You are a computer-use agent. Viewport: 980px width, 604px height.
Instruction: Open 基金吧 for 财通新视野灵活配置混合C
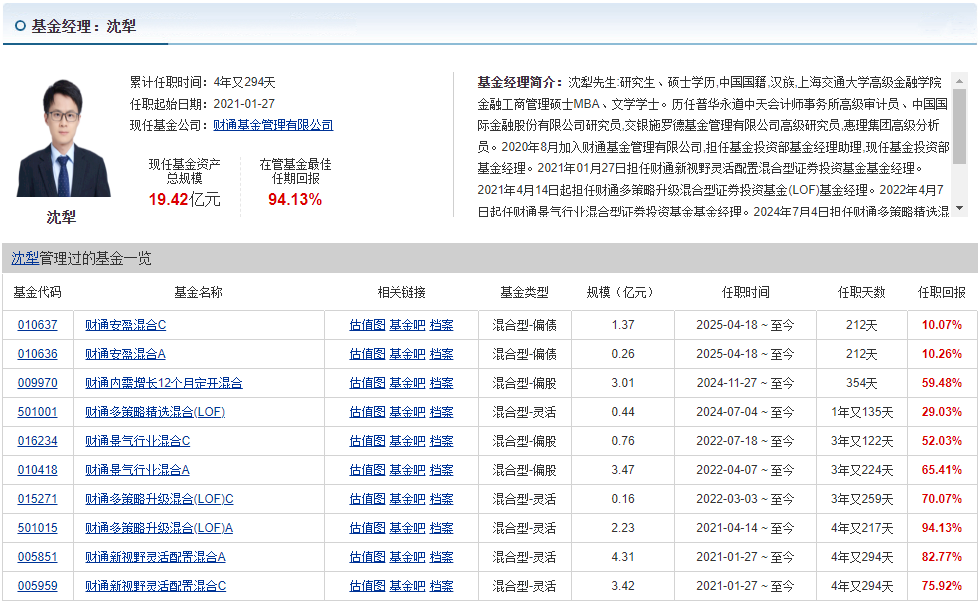[x=408, y=586]
